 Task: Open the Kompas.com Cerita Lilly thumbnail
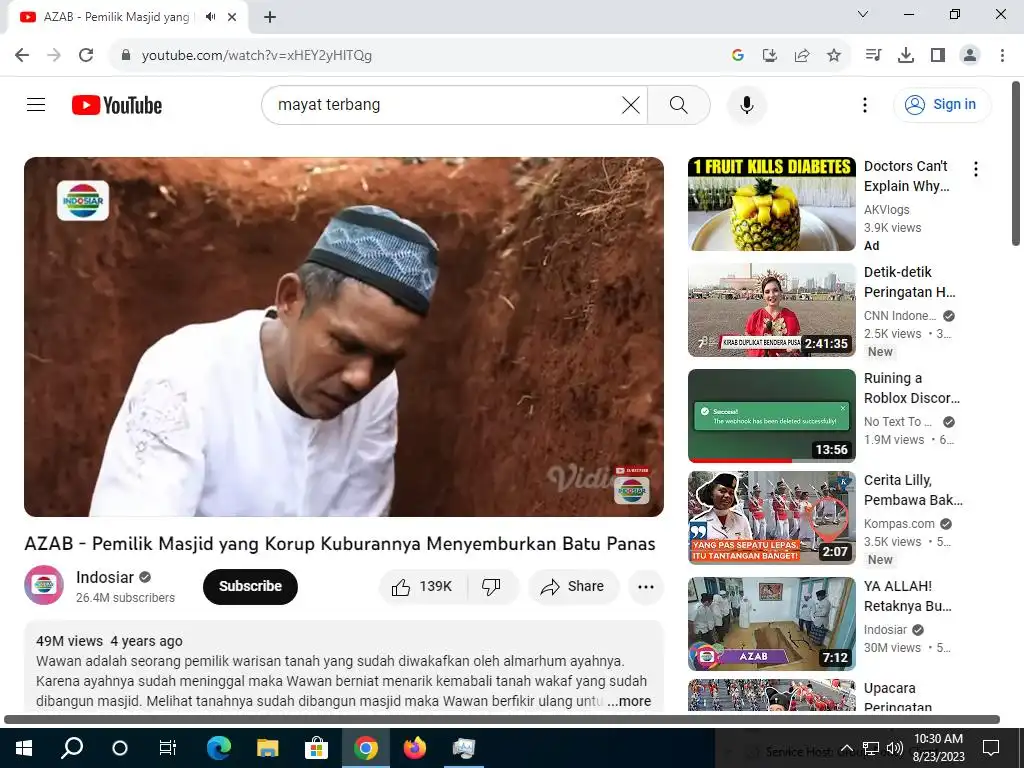pyautogui.click(x=771, y=518)
